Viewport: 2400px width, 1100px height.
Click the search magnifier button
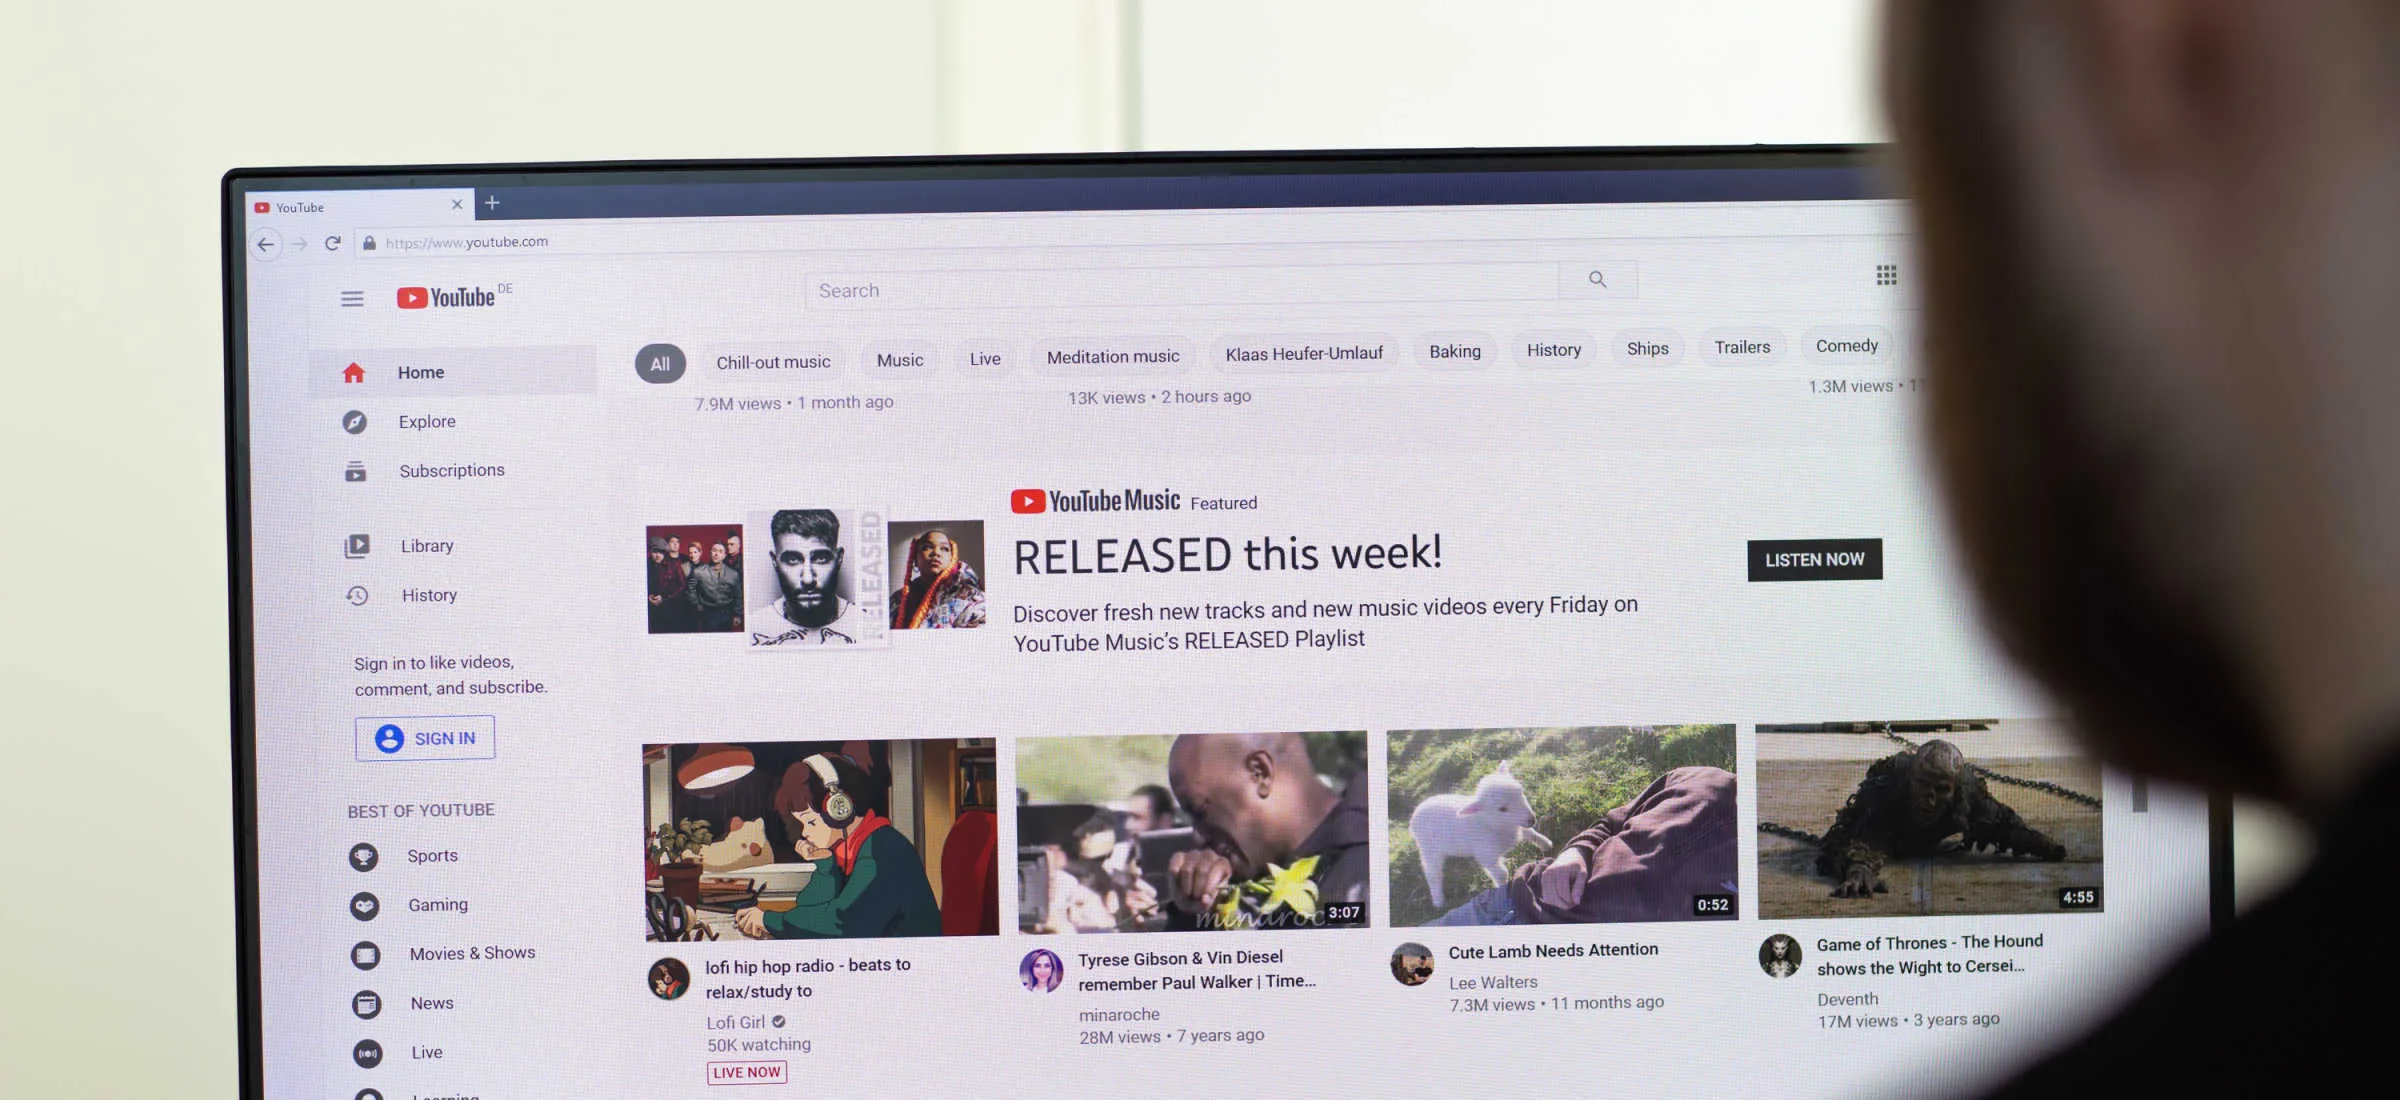click(x=1597, y=280)
